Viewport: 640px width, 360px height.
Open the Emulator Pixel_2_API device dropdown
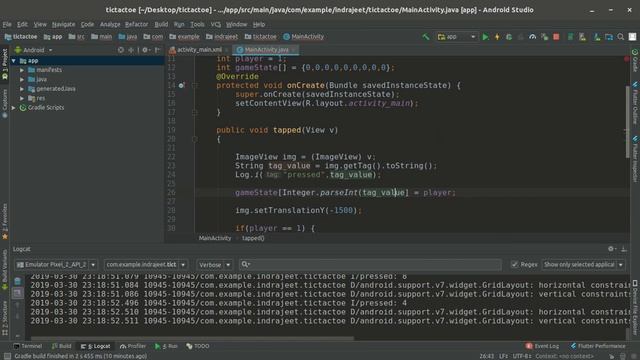tap(56, 264)
